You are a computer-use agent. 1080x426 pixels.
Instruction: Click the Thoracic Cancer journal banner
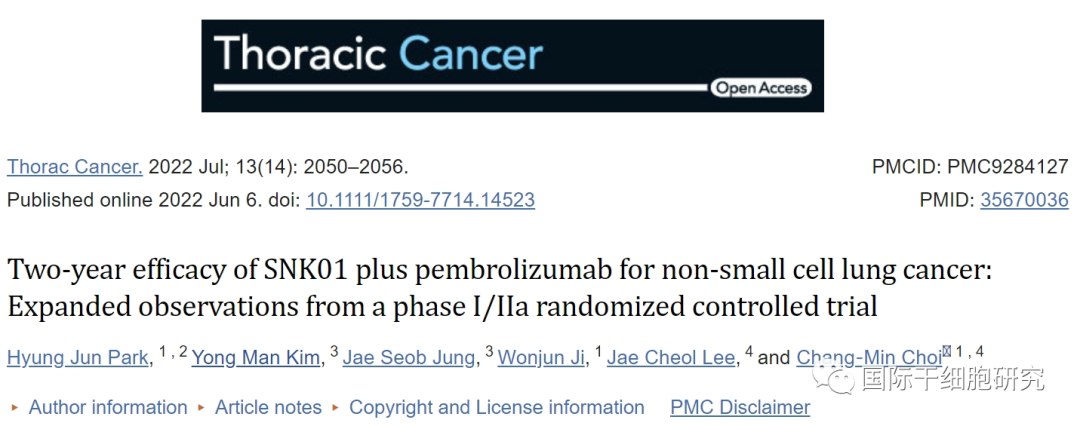pos(512,65)
